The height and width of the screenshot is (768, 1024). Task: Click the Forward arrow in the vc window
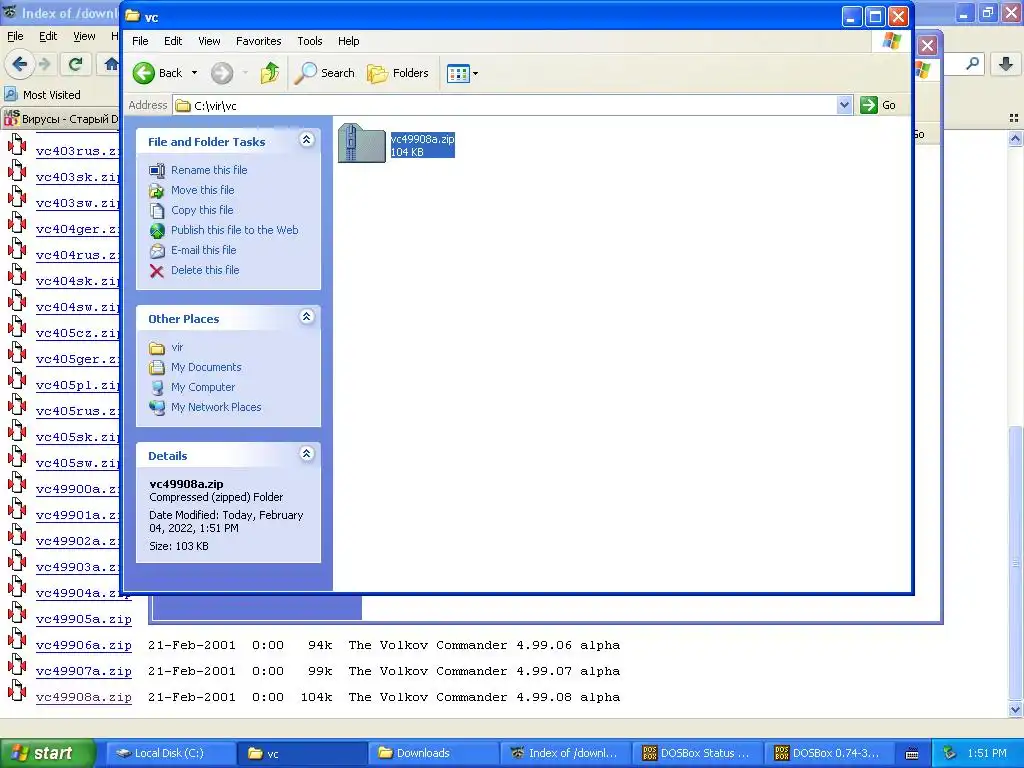tap(222, 73)
